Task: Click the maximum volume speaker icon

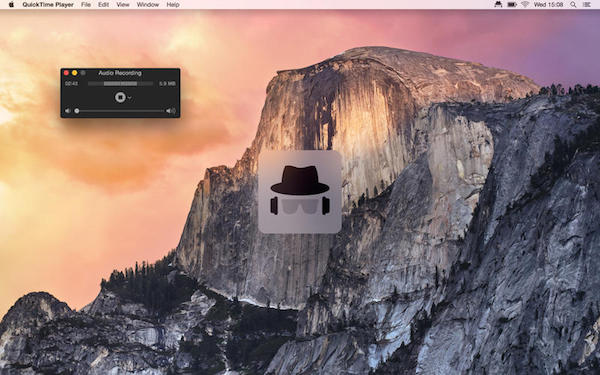Action: (x=171, y=111)
